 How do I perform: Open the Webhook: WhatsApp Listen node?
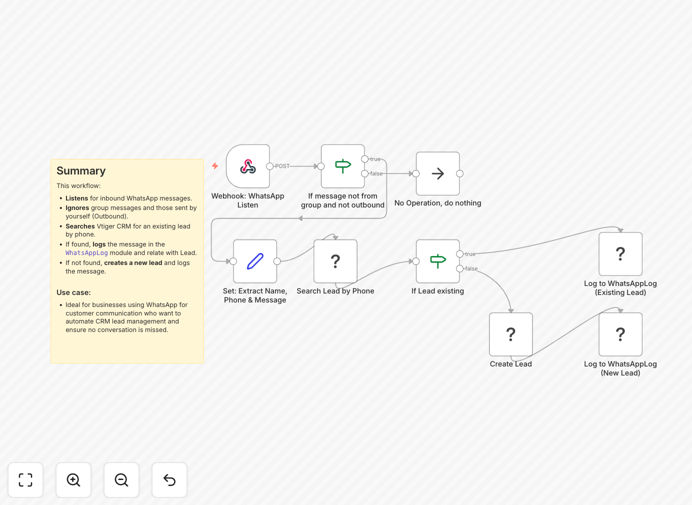click(x=248, y=166)
